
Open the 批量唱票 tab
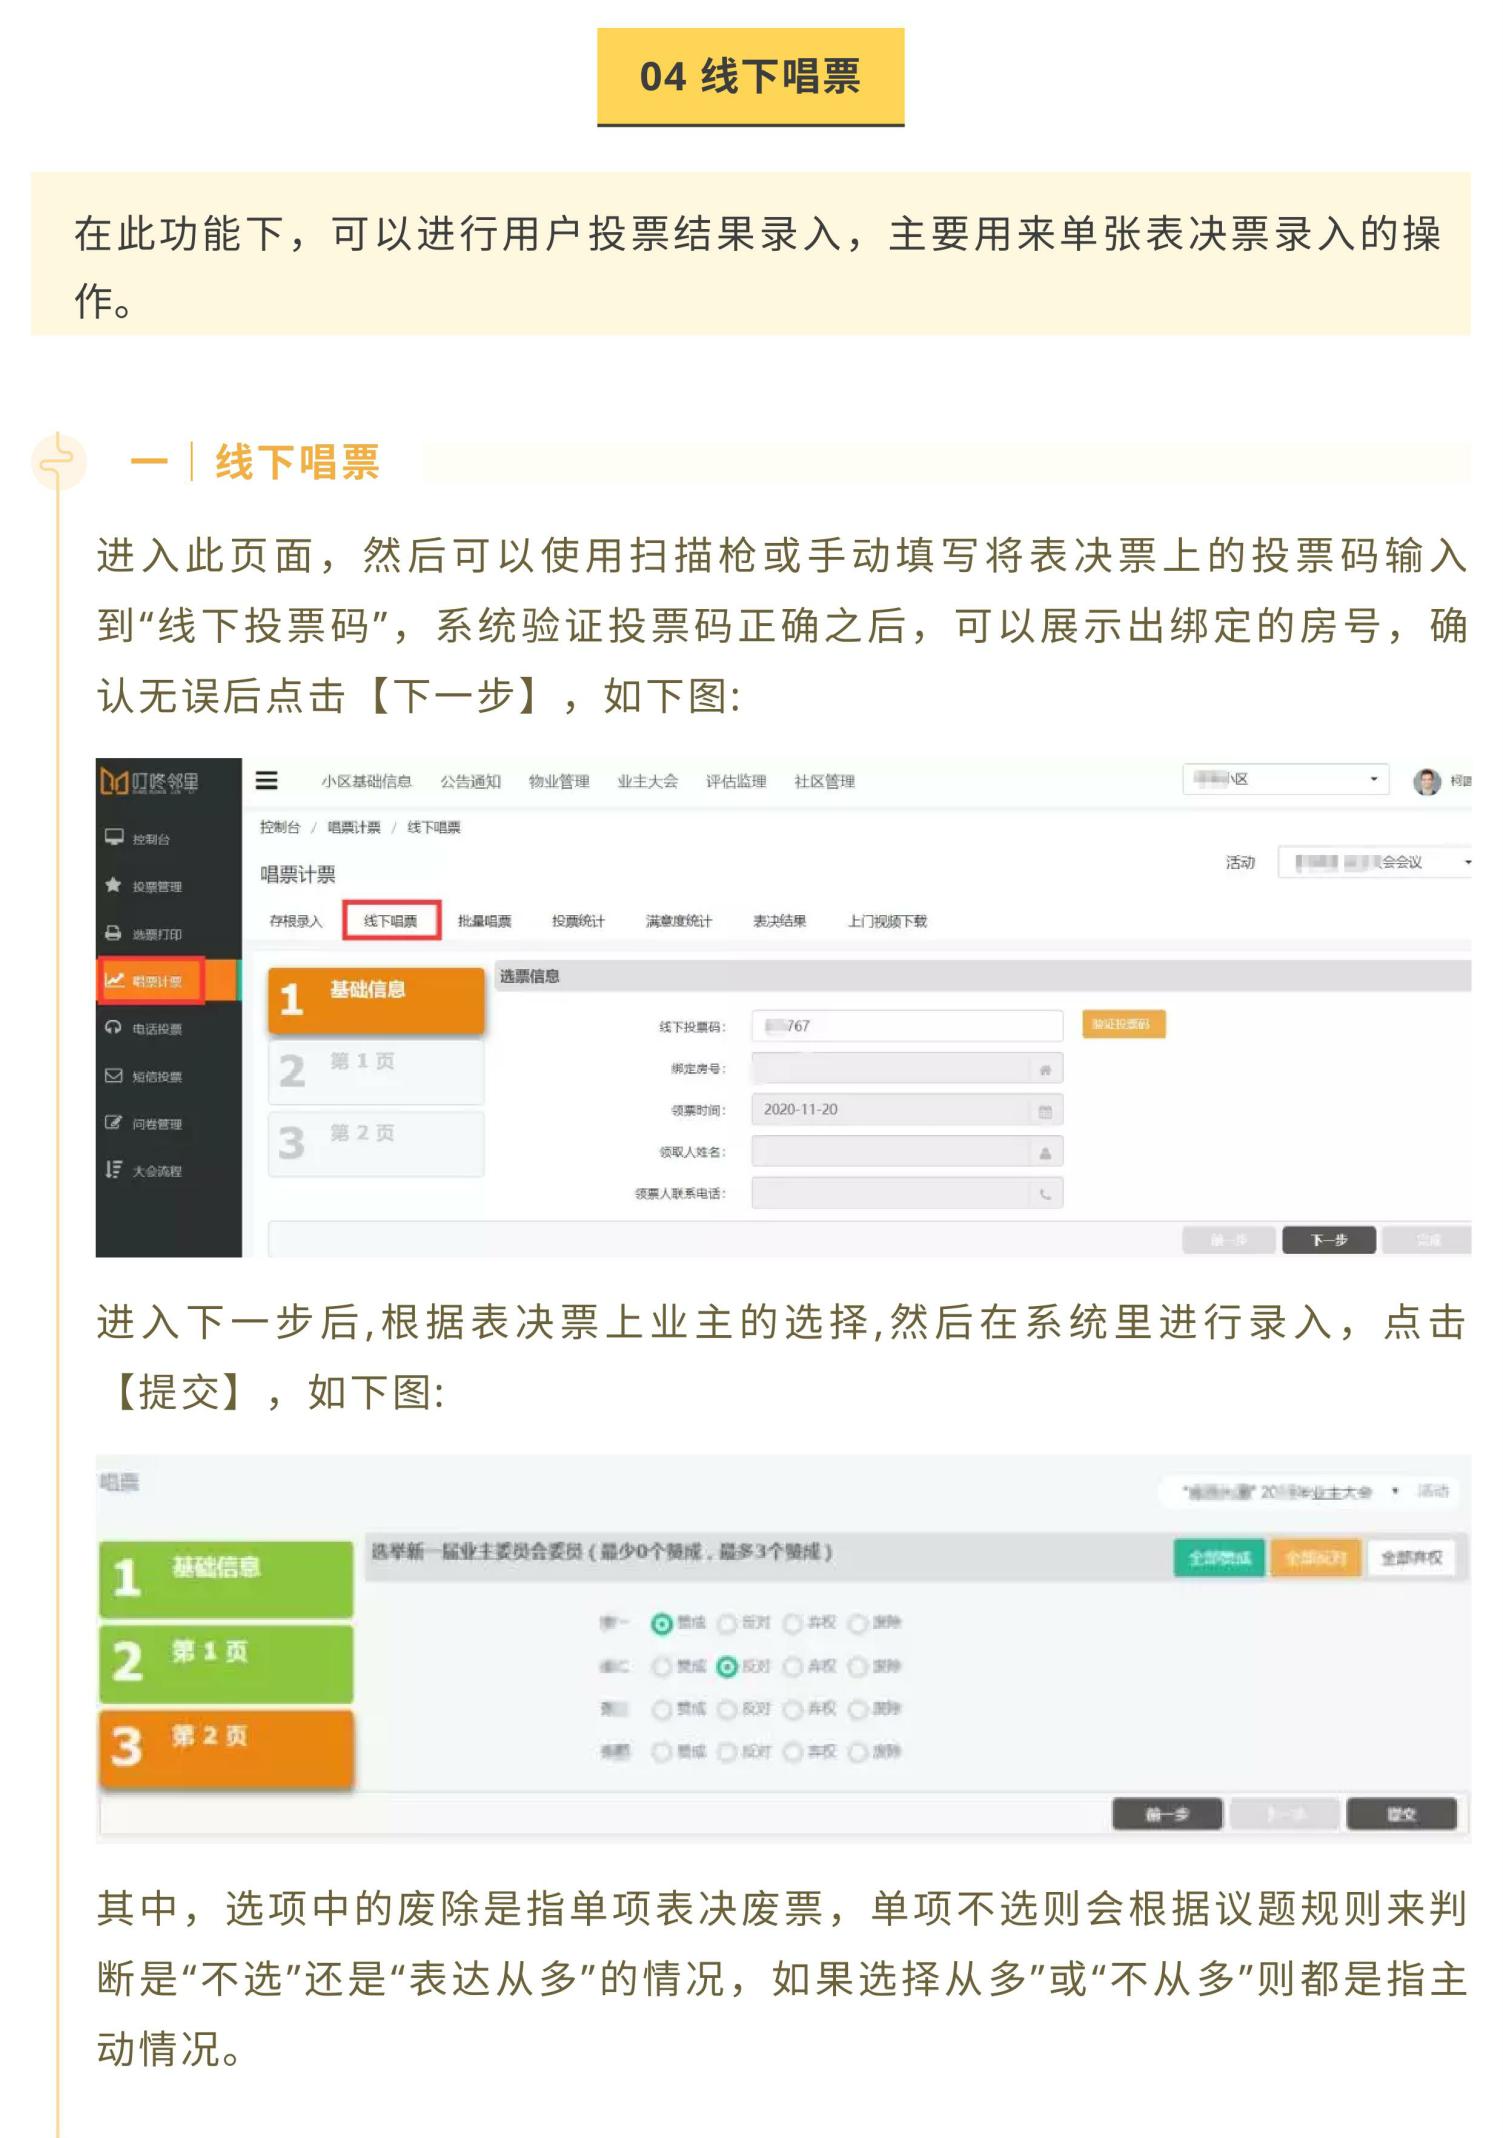(484, 921)
